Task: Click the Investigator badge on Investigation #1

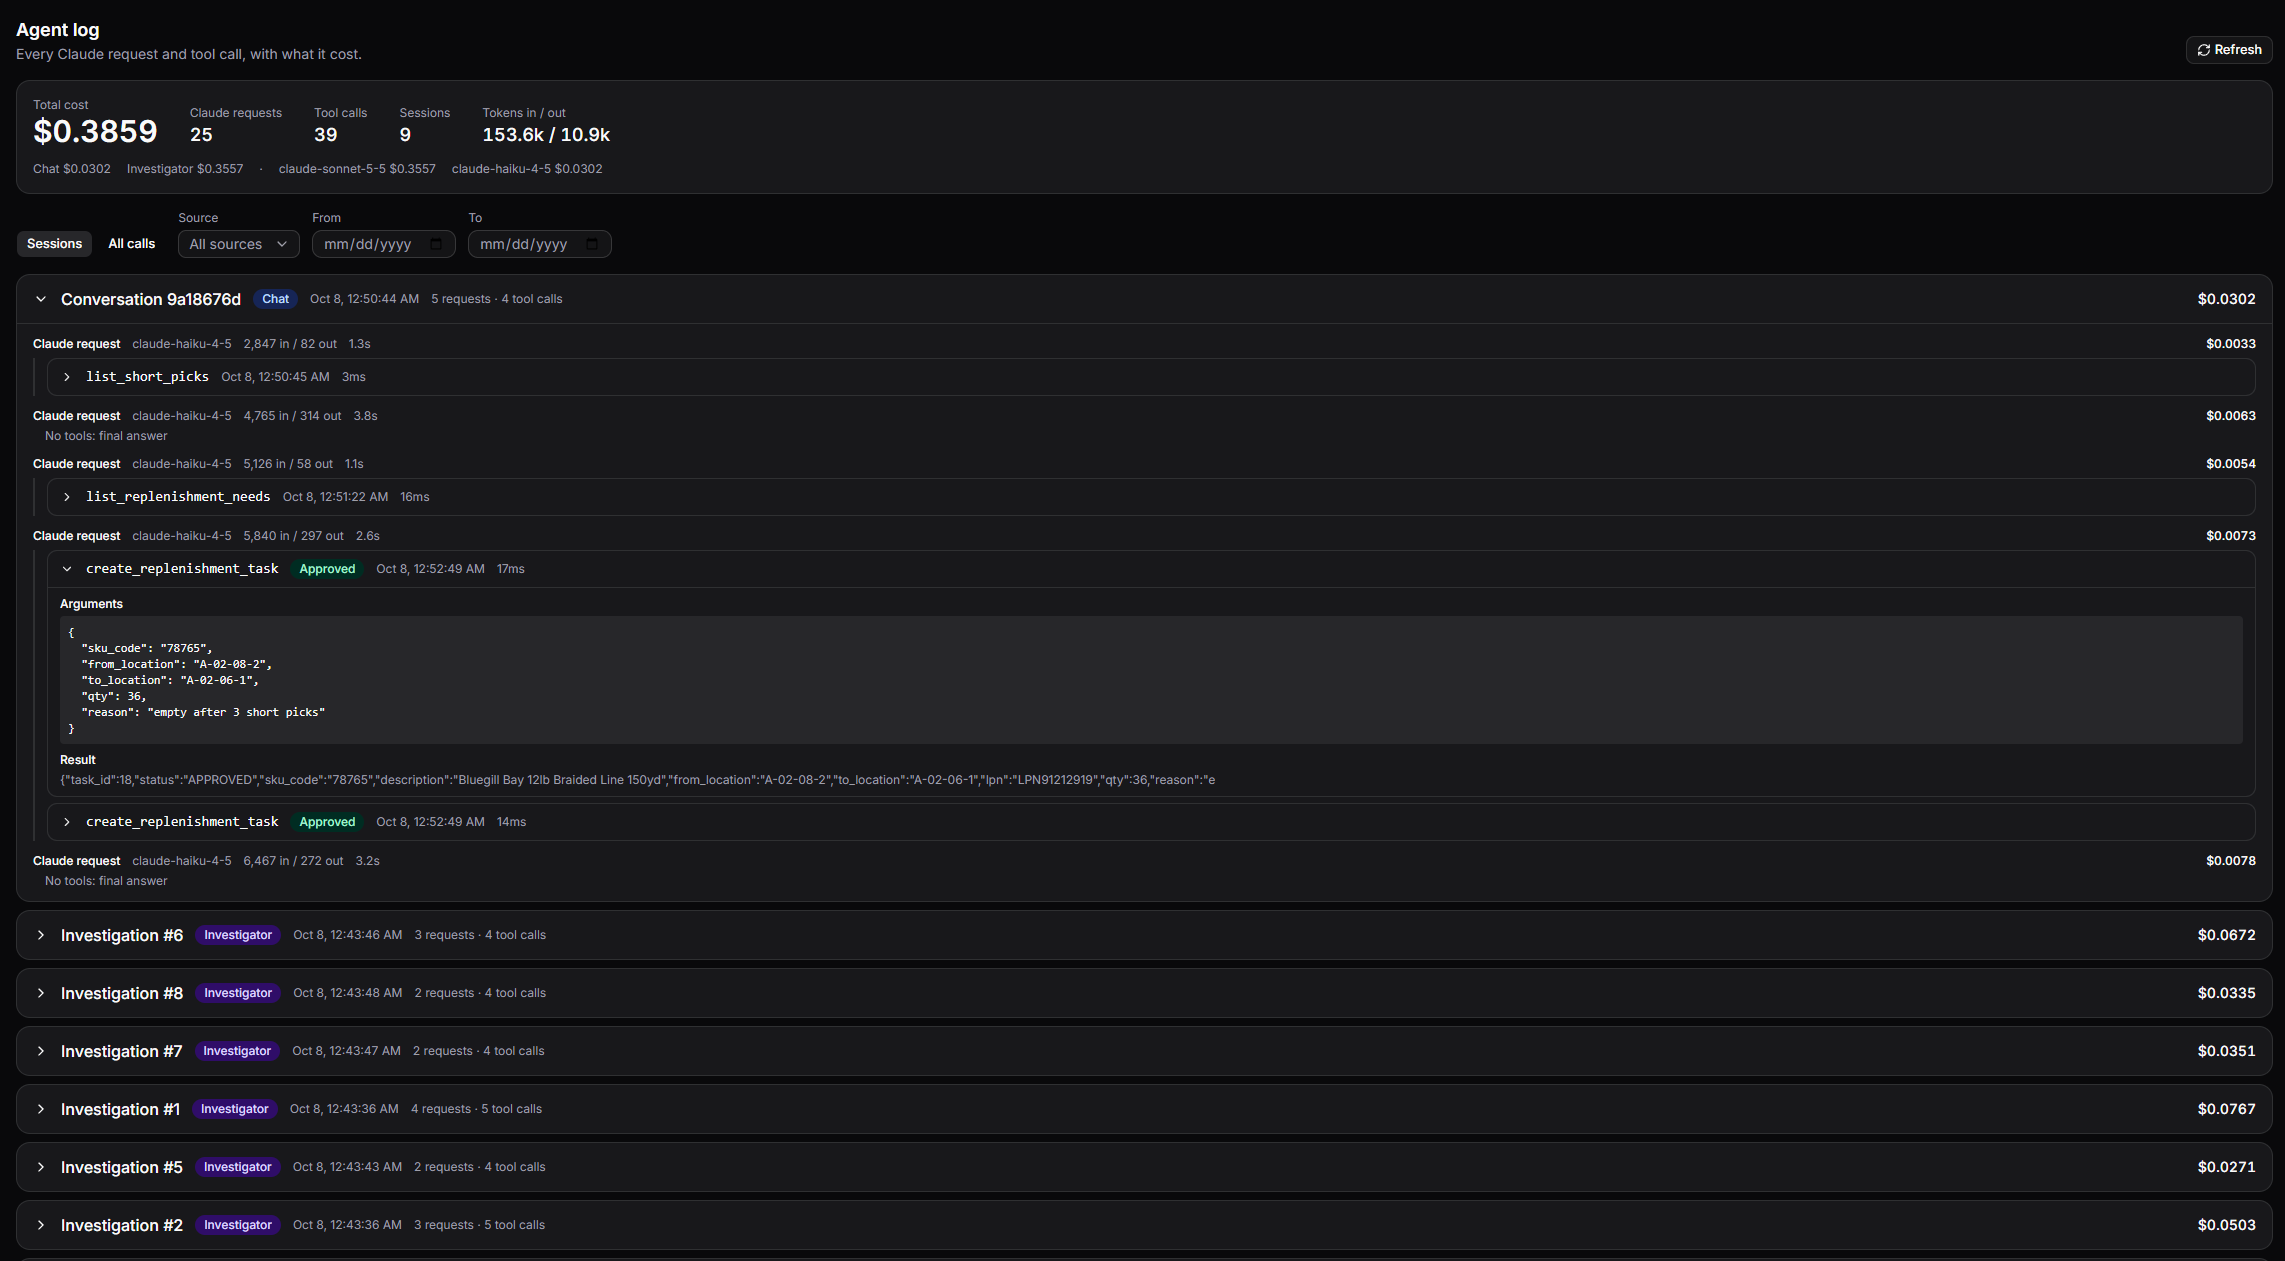Action: click(234, 1109)
